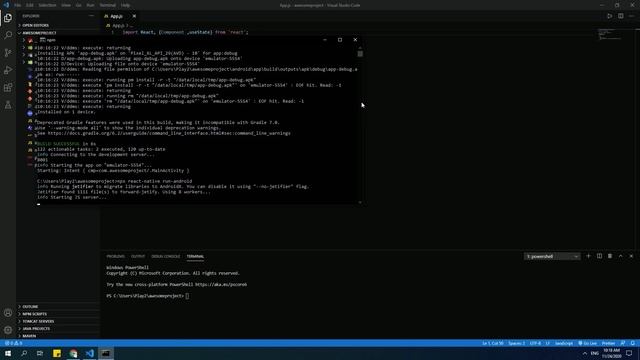Click the command prompt taskbar icon
The height and width of the screenshot is (360, 640).
[106, 353]
